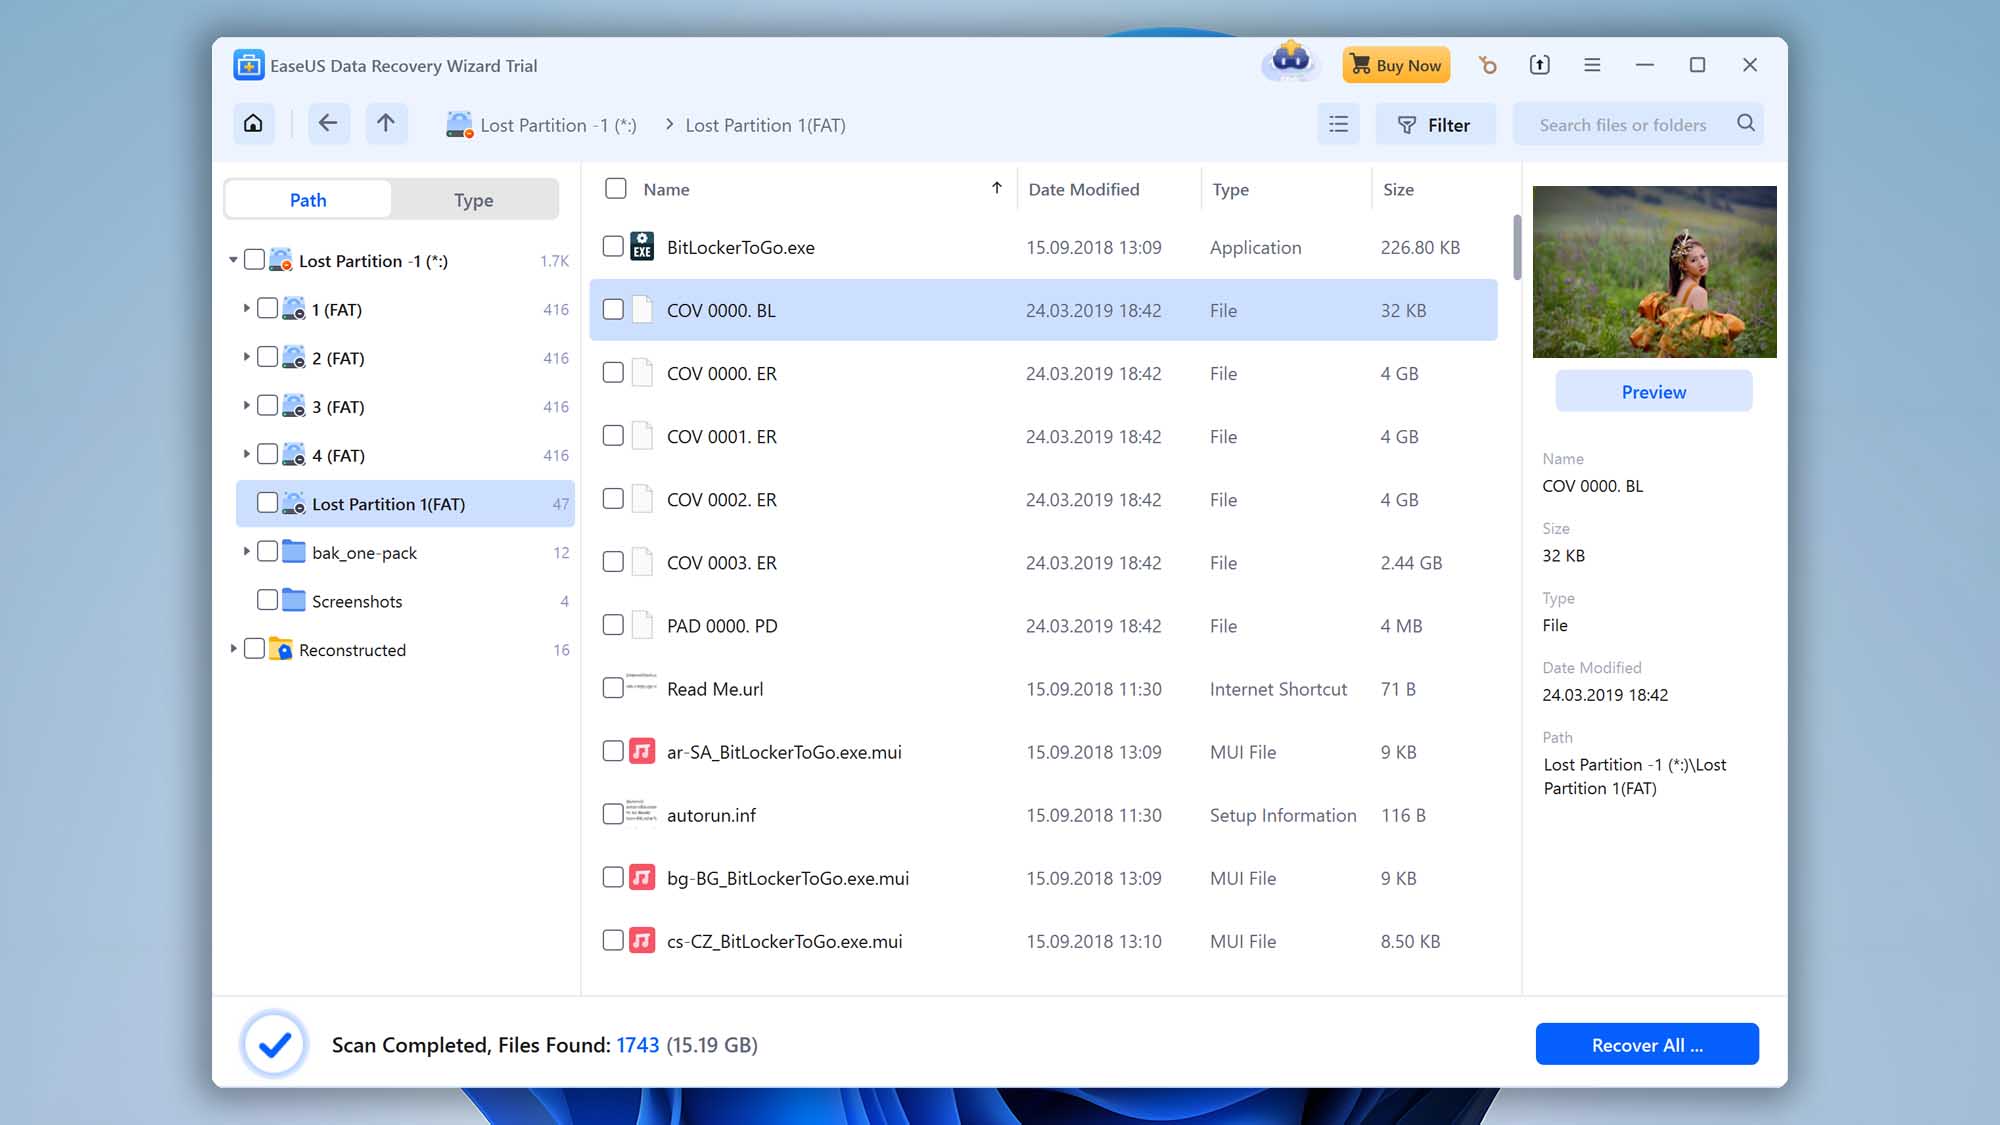Click Recover All button

click(1647, 1045)
